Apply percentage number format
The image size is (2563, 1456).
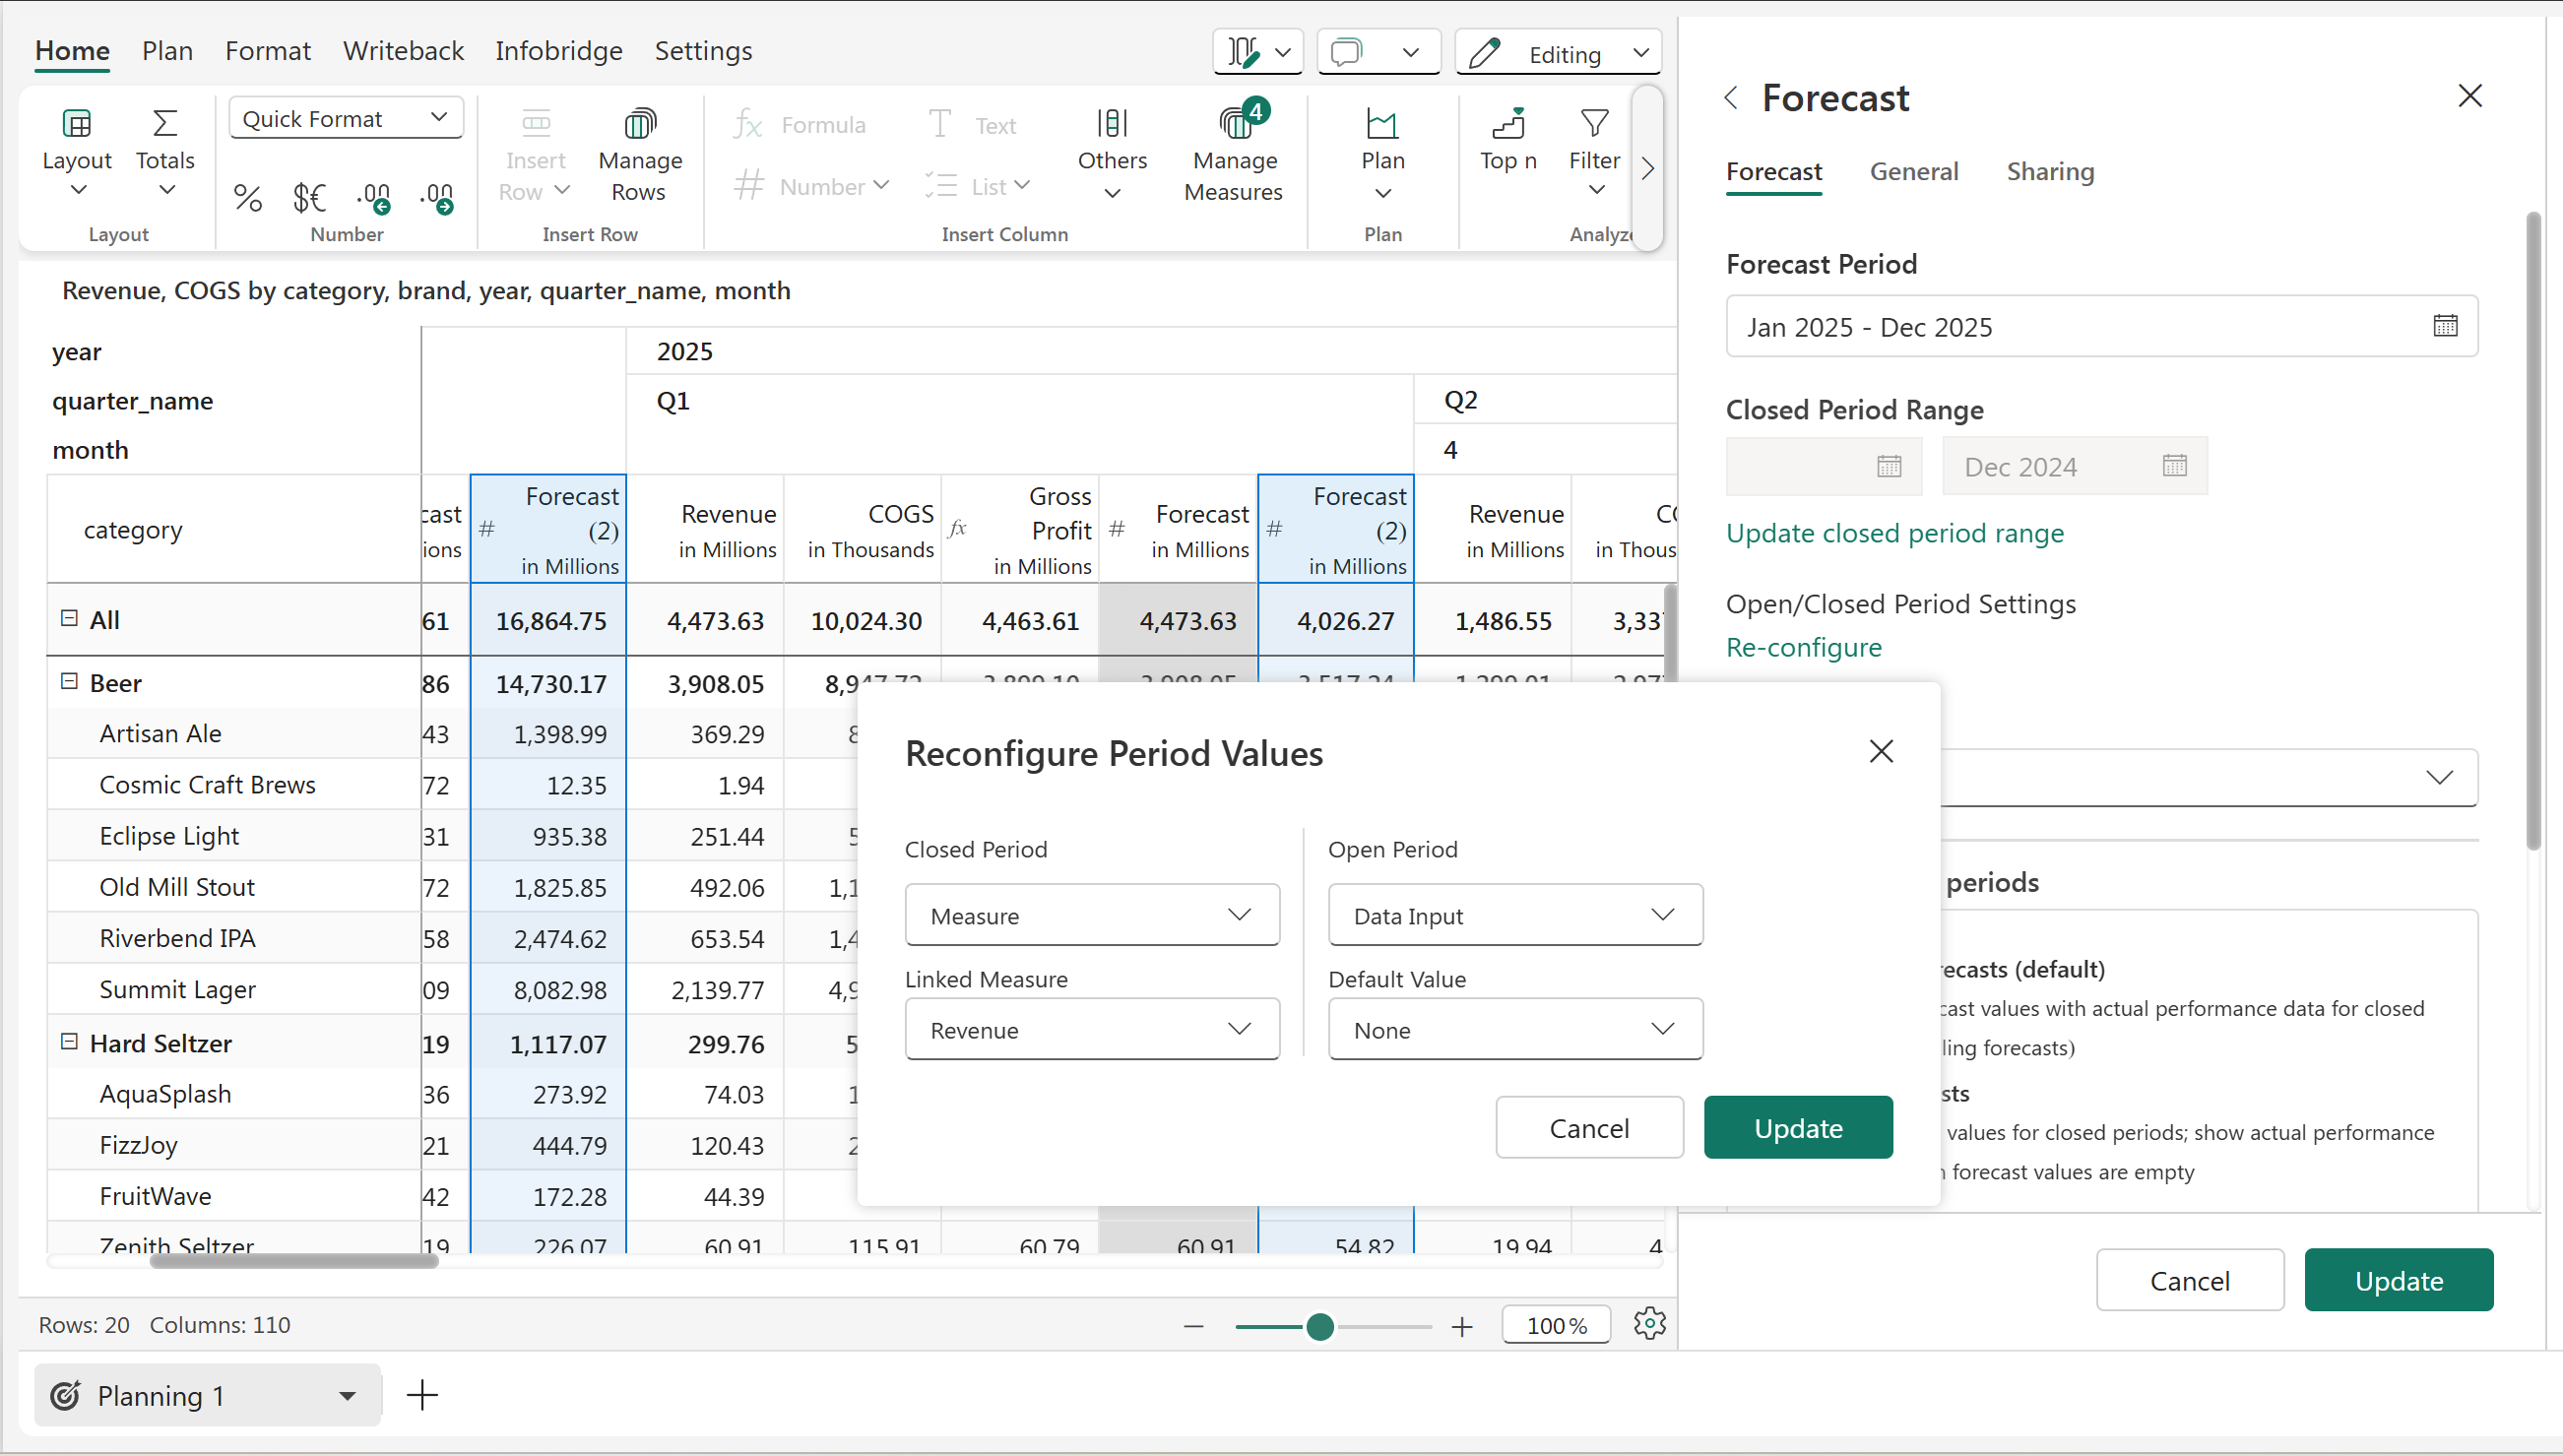pyautogui.click(x=247, y=197)
